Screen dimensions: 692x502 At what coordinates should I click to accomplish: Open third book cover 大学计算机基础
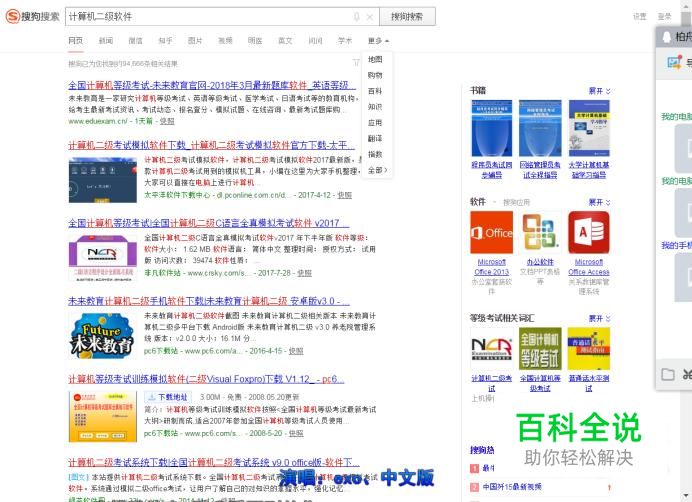click(589, 128)
